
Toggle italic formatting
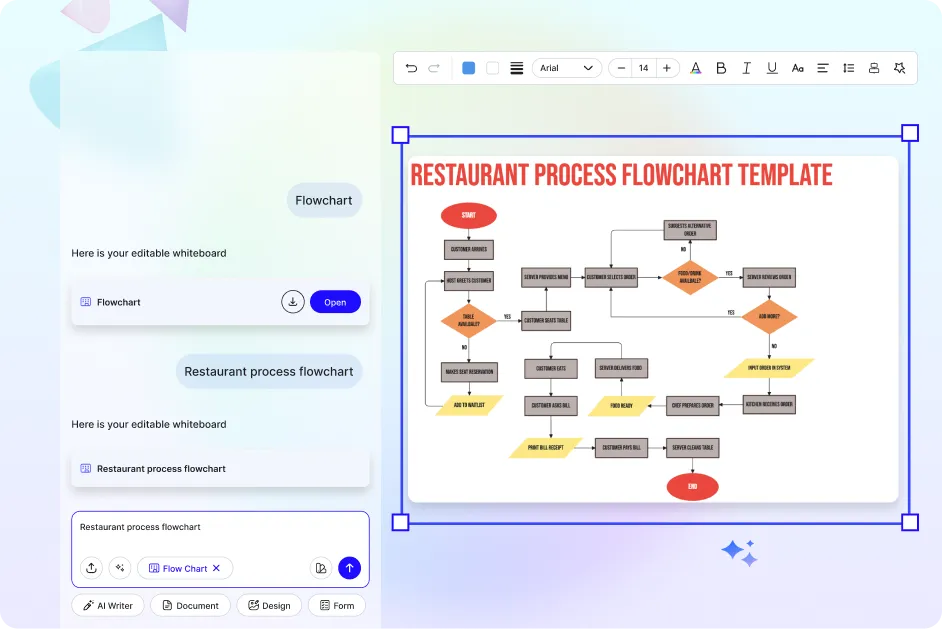[746, 68]
